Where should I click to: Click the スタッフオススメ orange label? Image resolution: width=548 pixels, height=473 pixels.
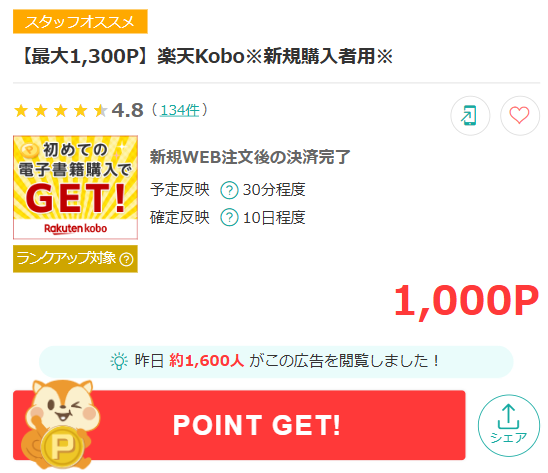80,22
